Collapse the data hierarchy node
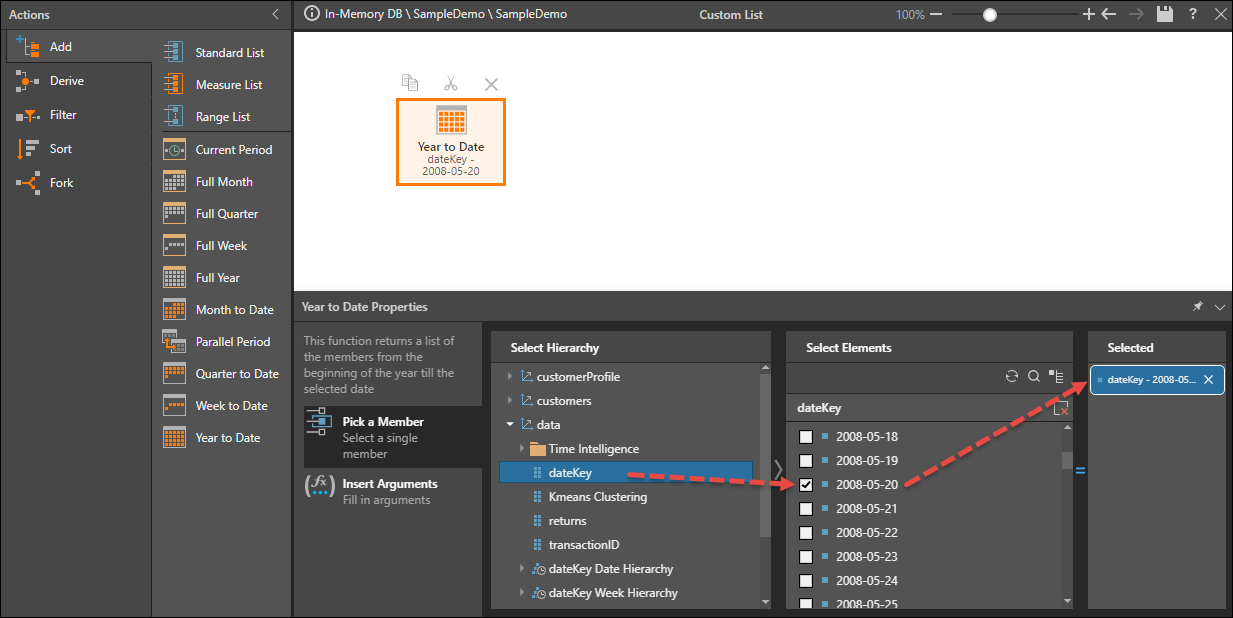 [x=510, y=425]
